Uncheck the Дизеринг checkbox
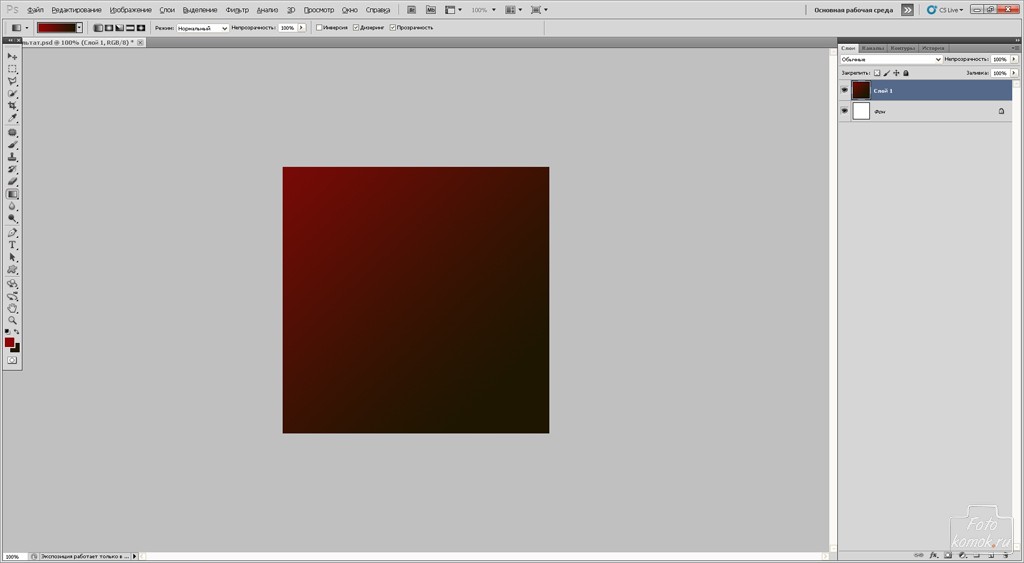 pyautogui.click(x=356, y=28)
